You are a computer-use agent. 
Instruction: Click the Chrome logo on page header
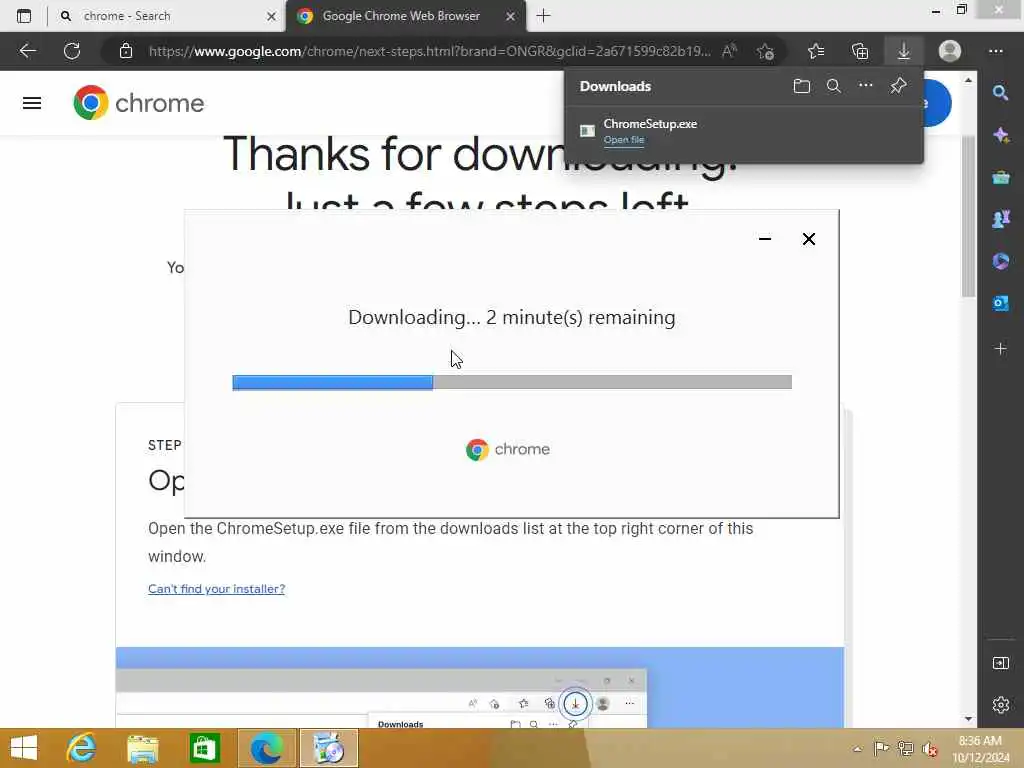click(138, 103)
